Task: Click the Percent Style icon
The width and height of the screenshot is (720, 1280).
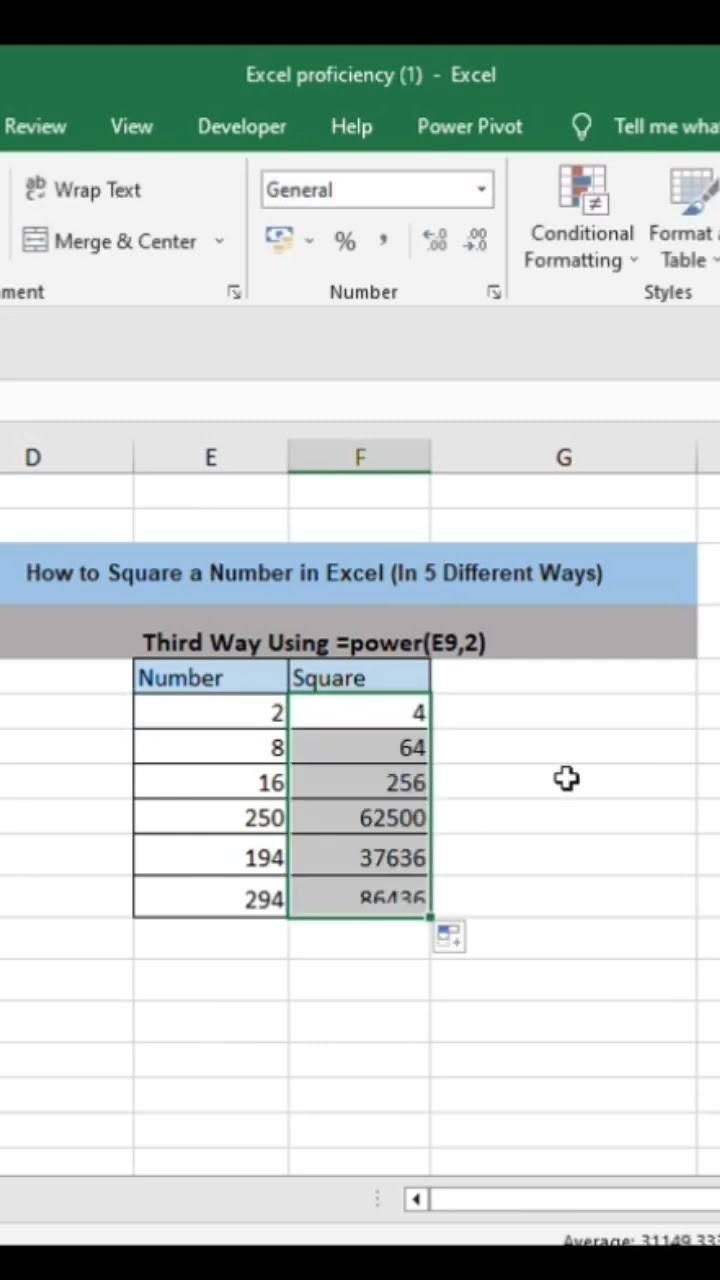Action: click(x=345, y=241)
